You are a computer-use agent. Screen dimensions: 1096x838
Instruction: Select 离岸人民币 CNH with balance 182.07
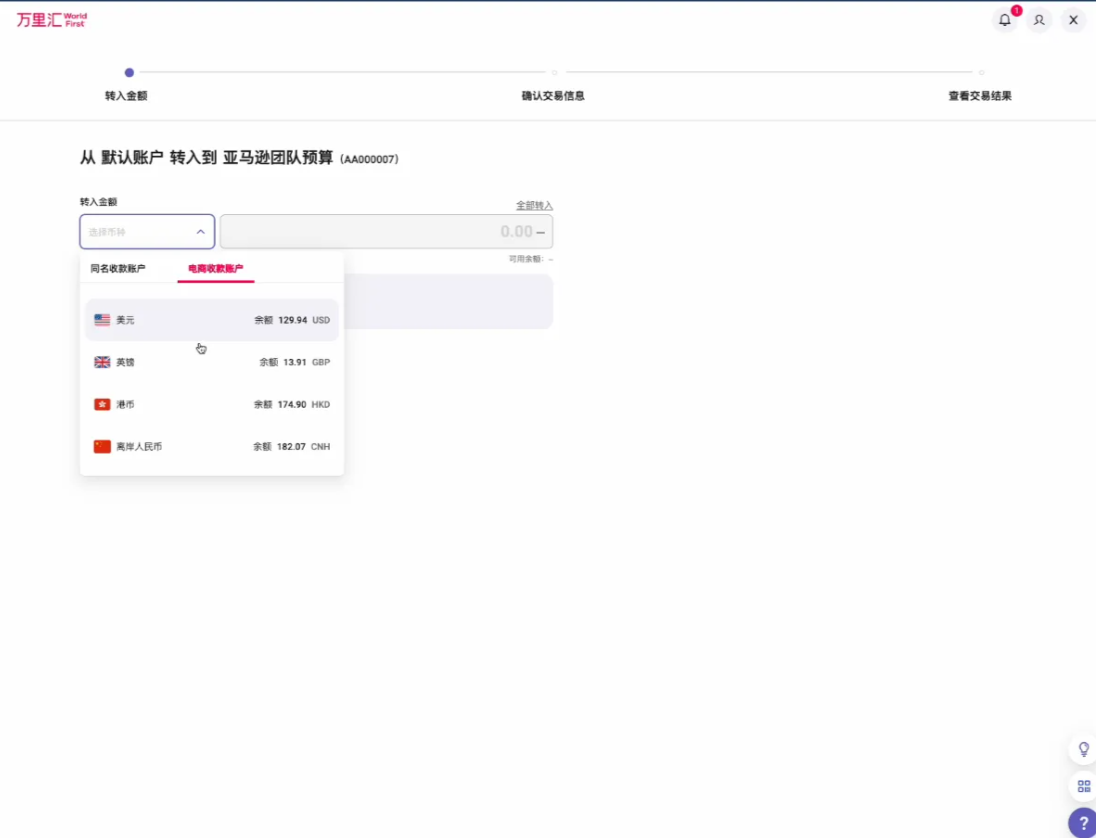click(212, 446)
